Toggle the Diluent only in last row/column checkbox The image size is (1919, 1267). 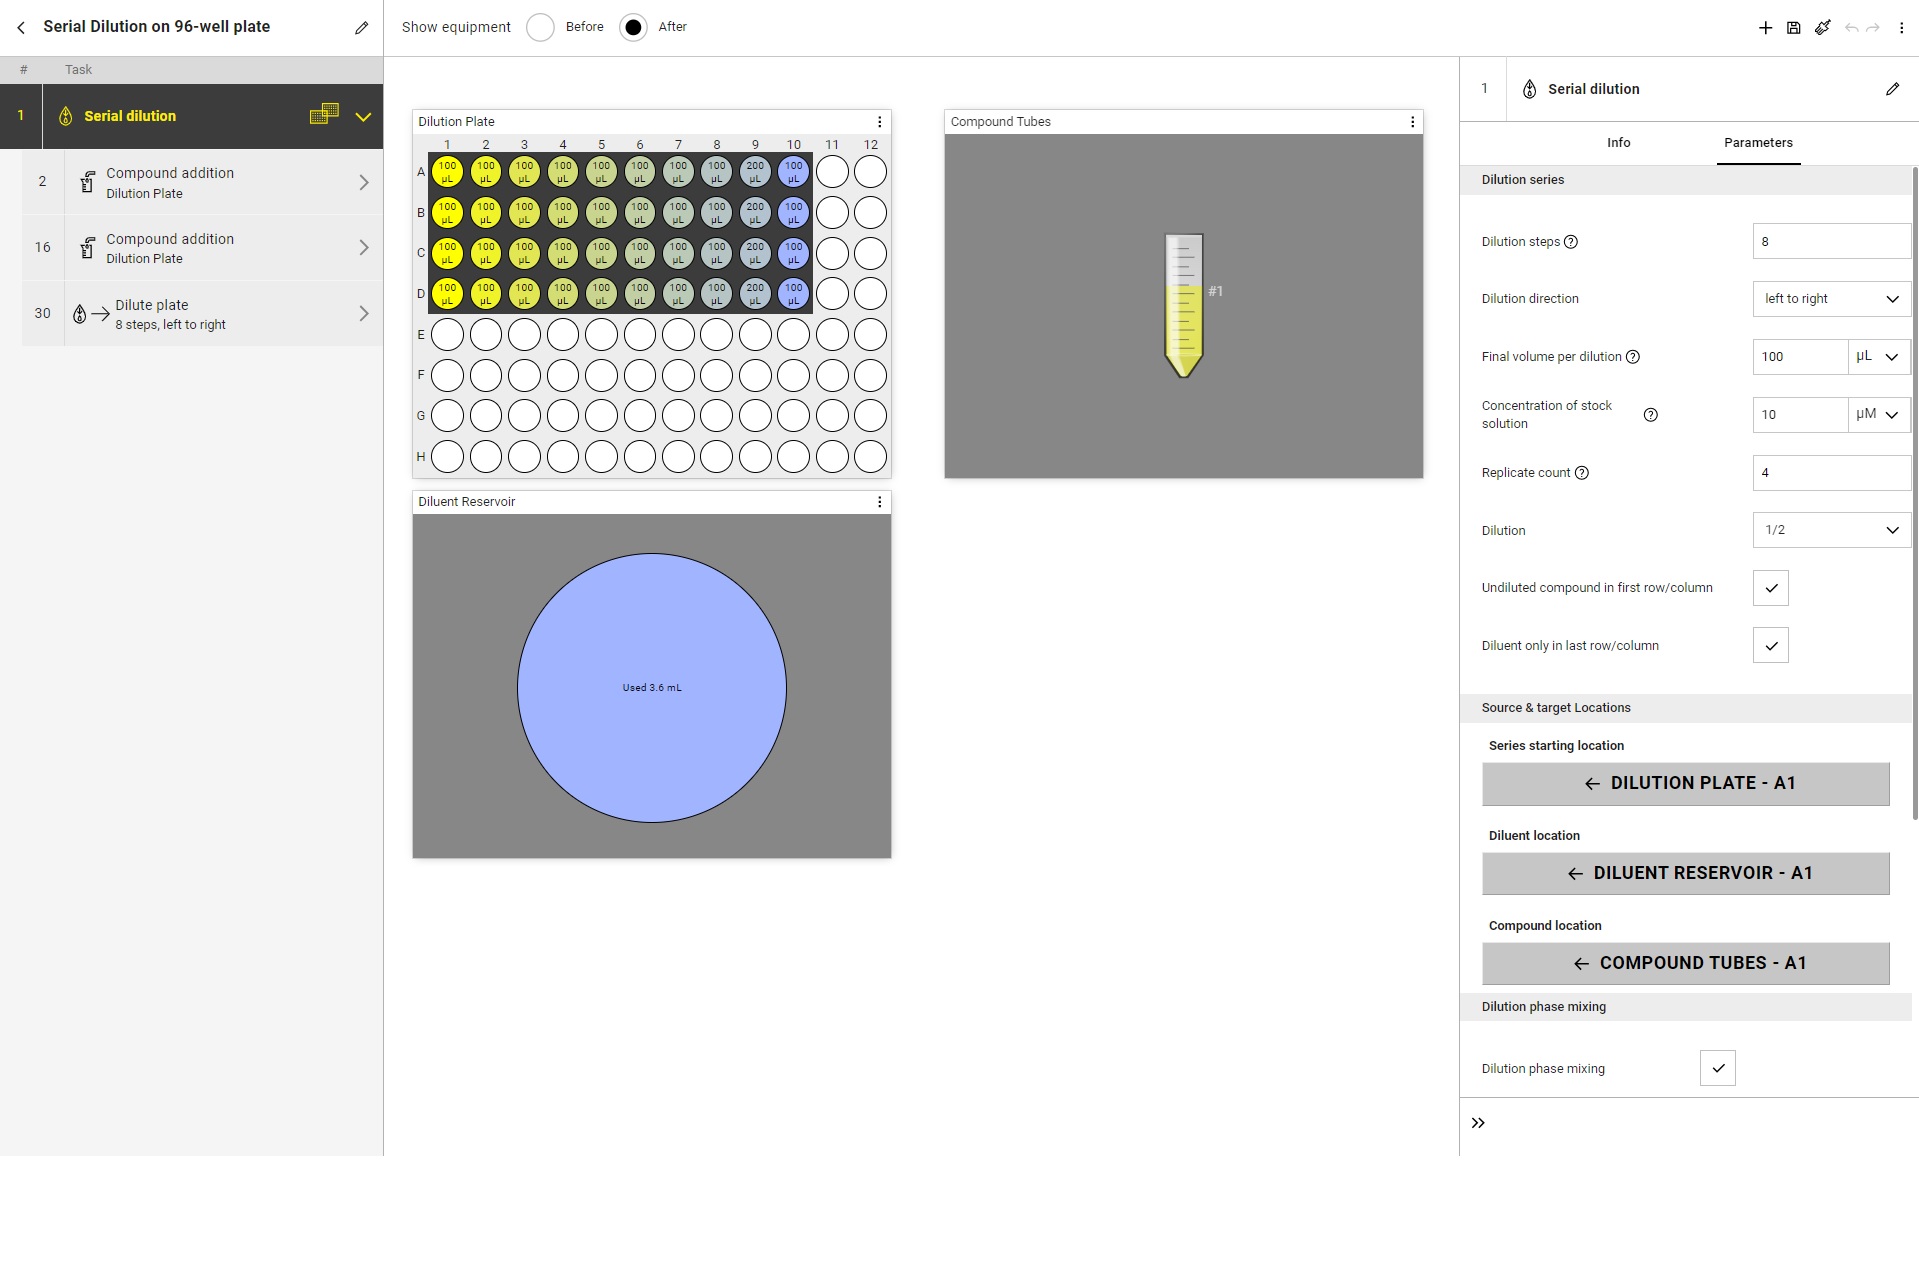tap(1770, 646)
